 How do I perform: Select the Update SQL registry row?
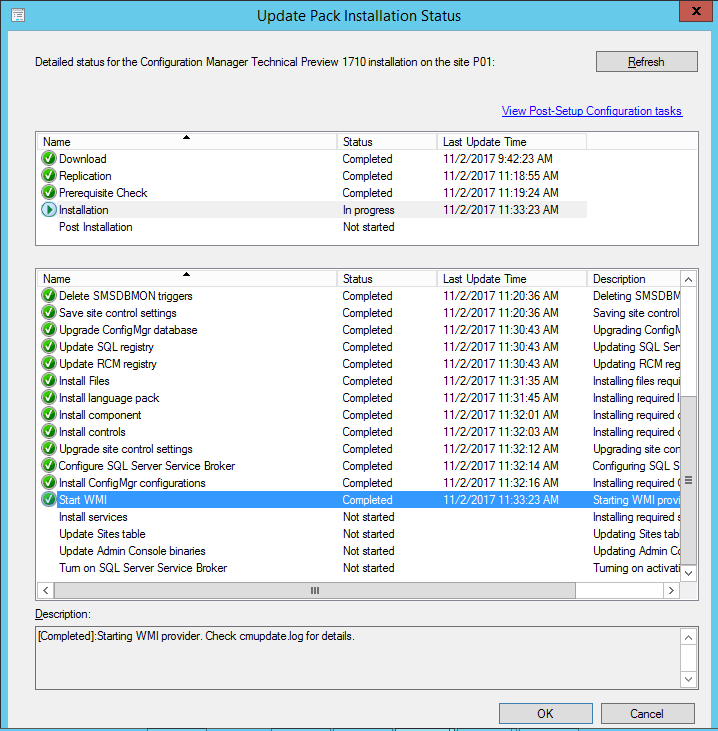point(359,347)
